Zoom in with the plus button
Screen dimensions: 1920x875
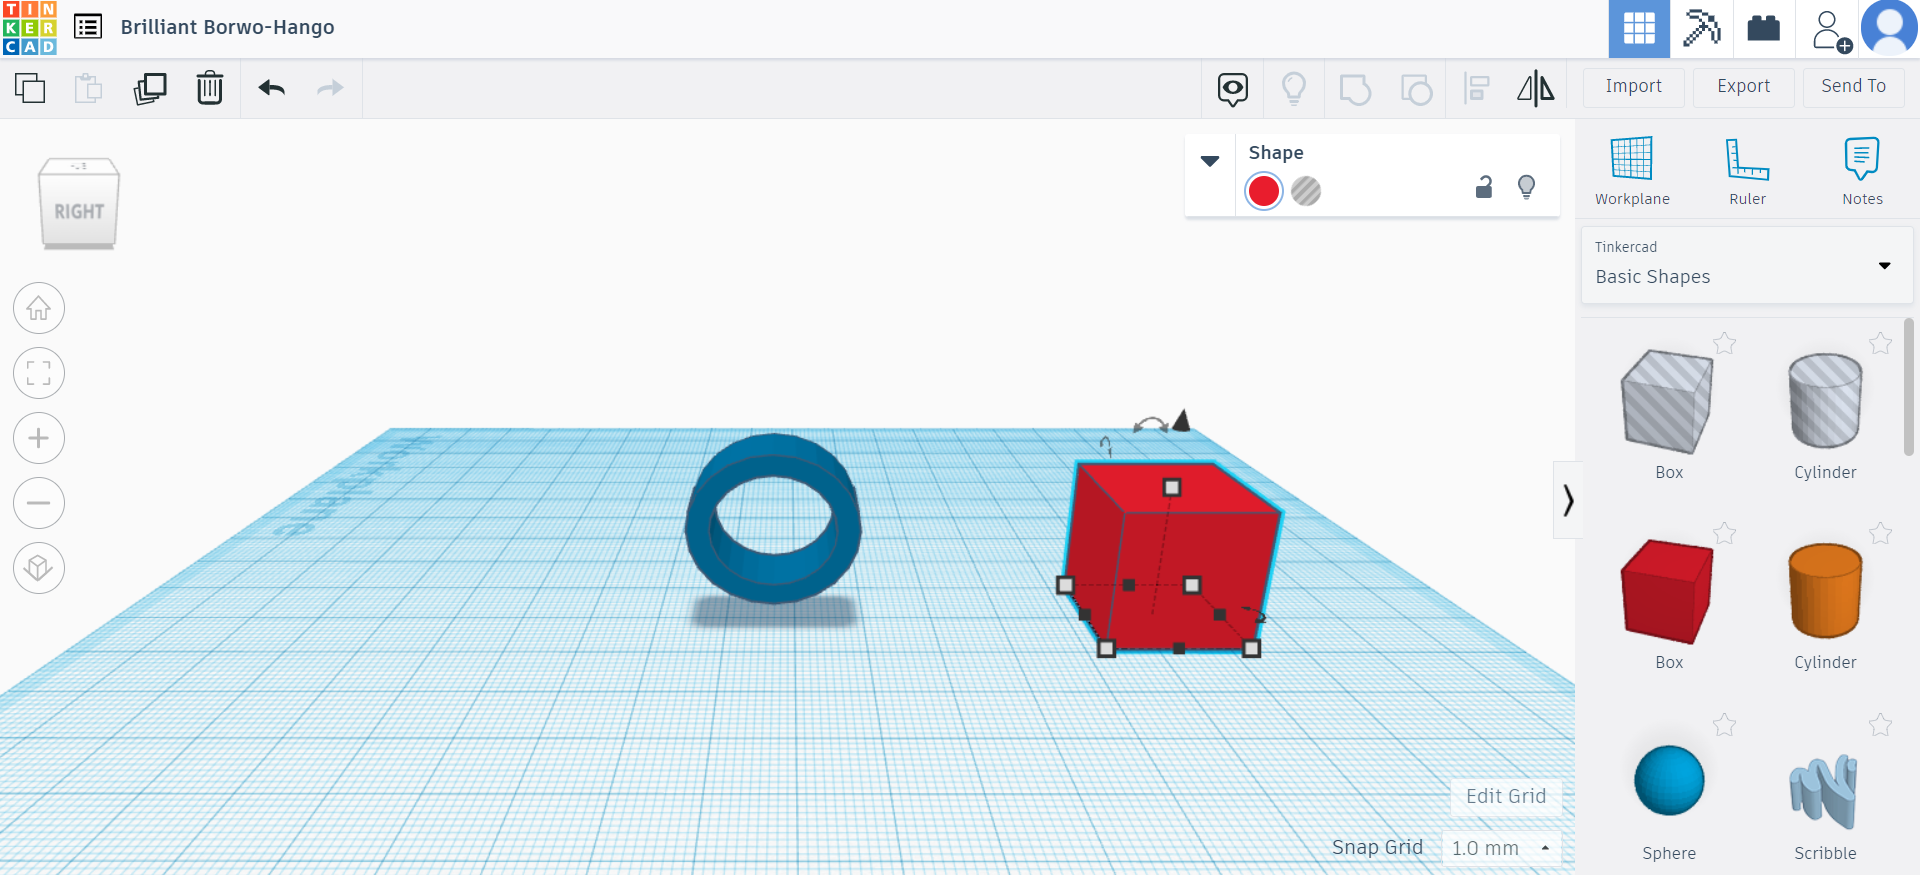[39, 438]
